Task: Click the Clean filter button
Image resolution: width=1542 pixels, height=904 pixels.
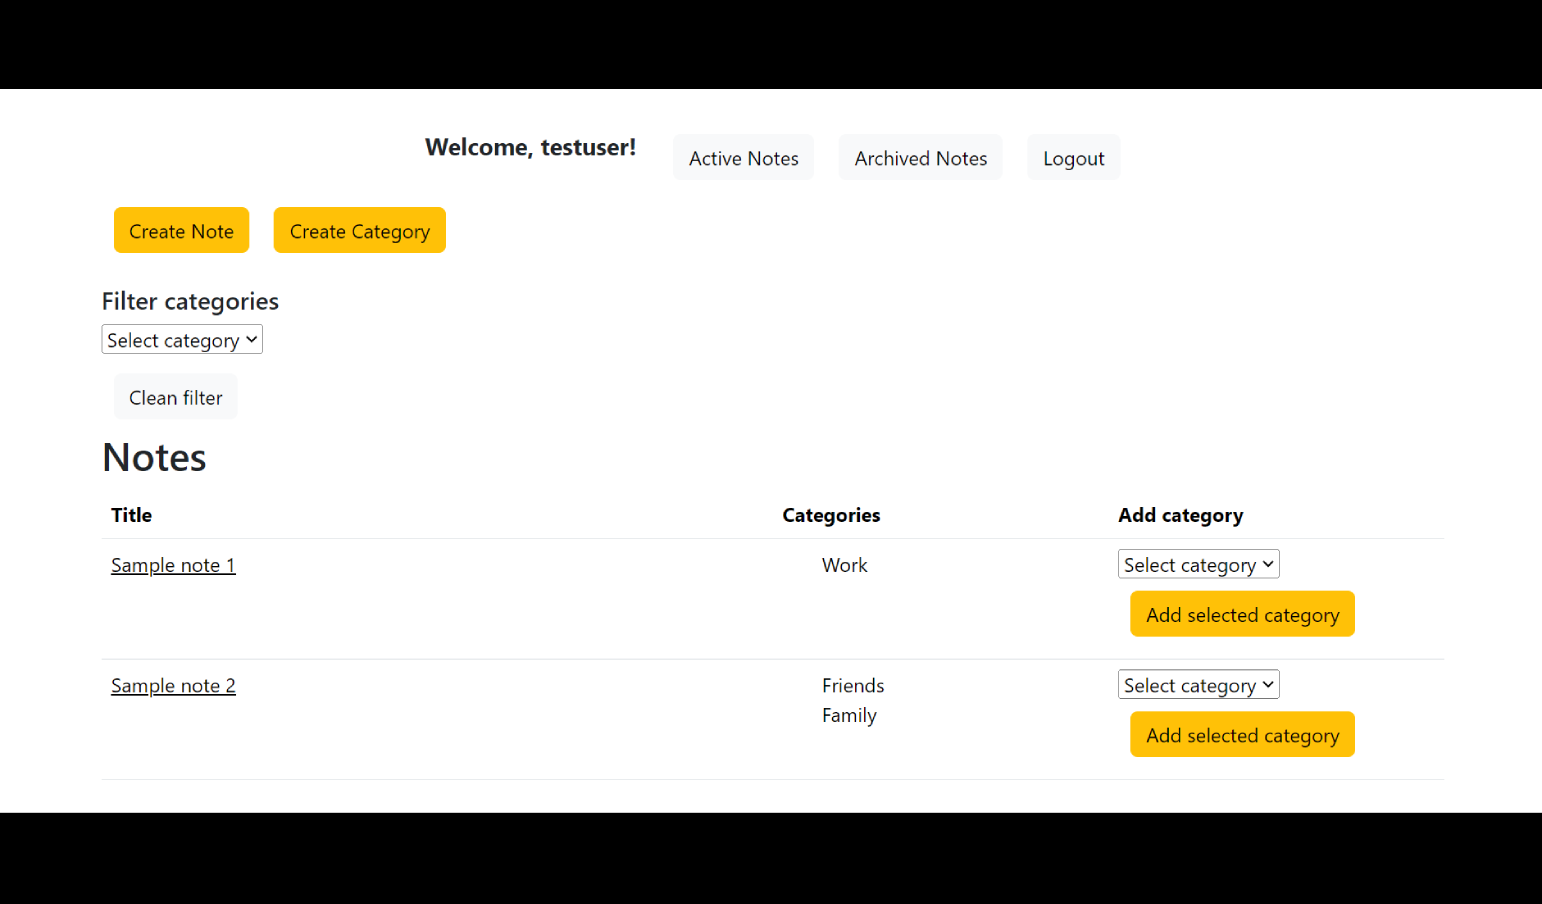Action: point(176,397)
